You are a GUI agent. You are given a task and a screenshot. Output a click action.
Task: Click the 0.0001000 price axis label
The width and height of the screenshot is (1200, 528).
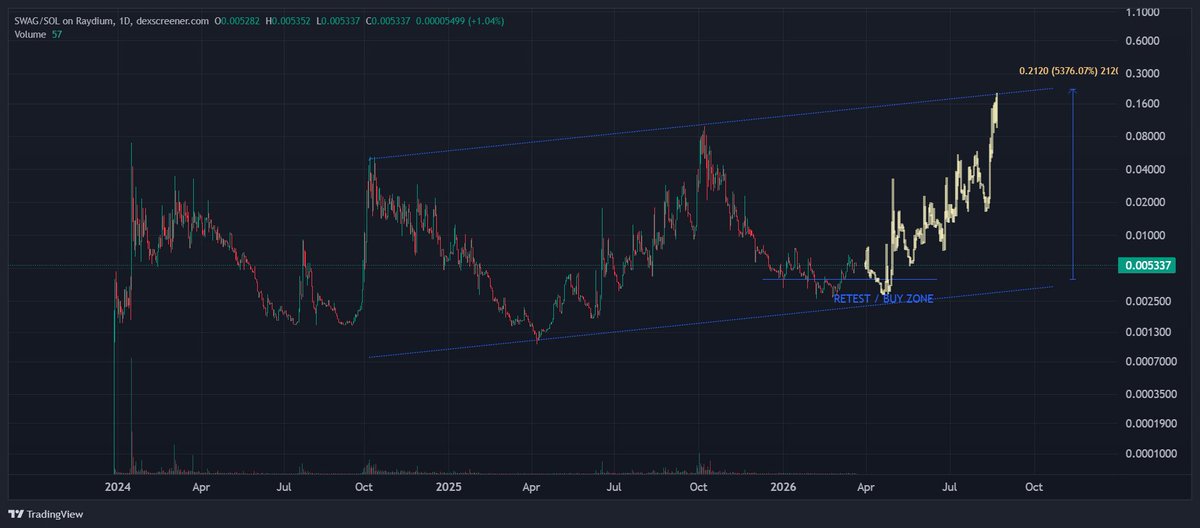coord(1151,454)
